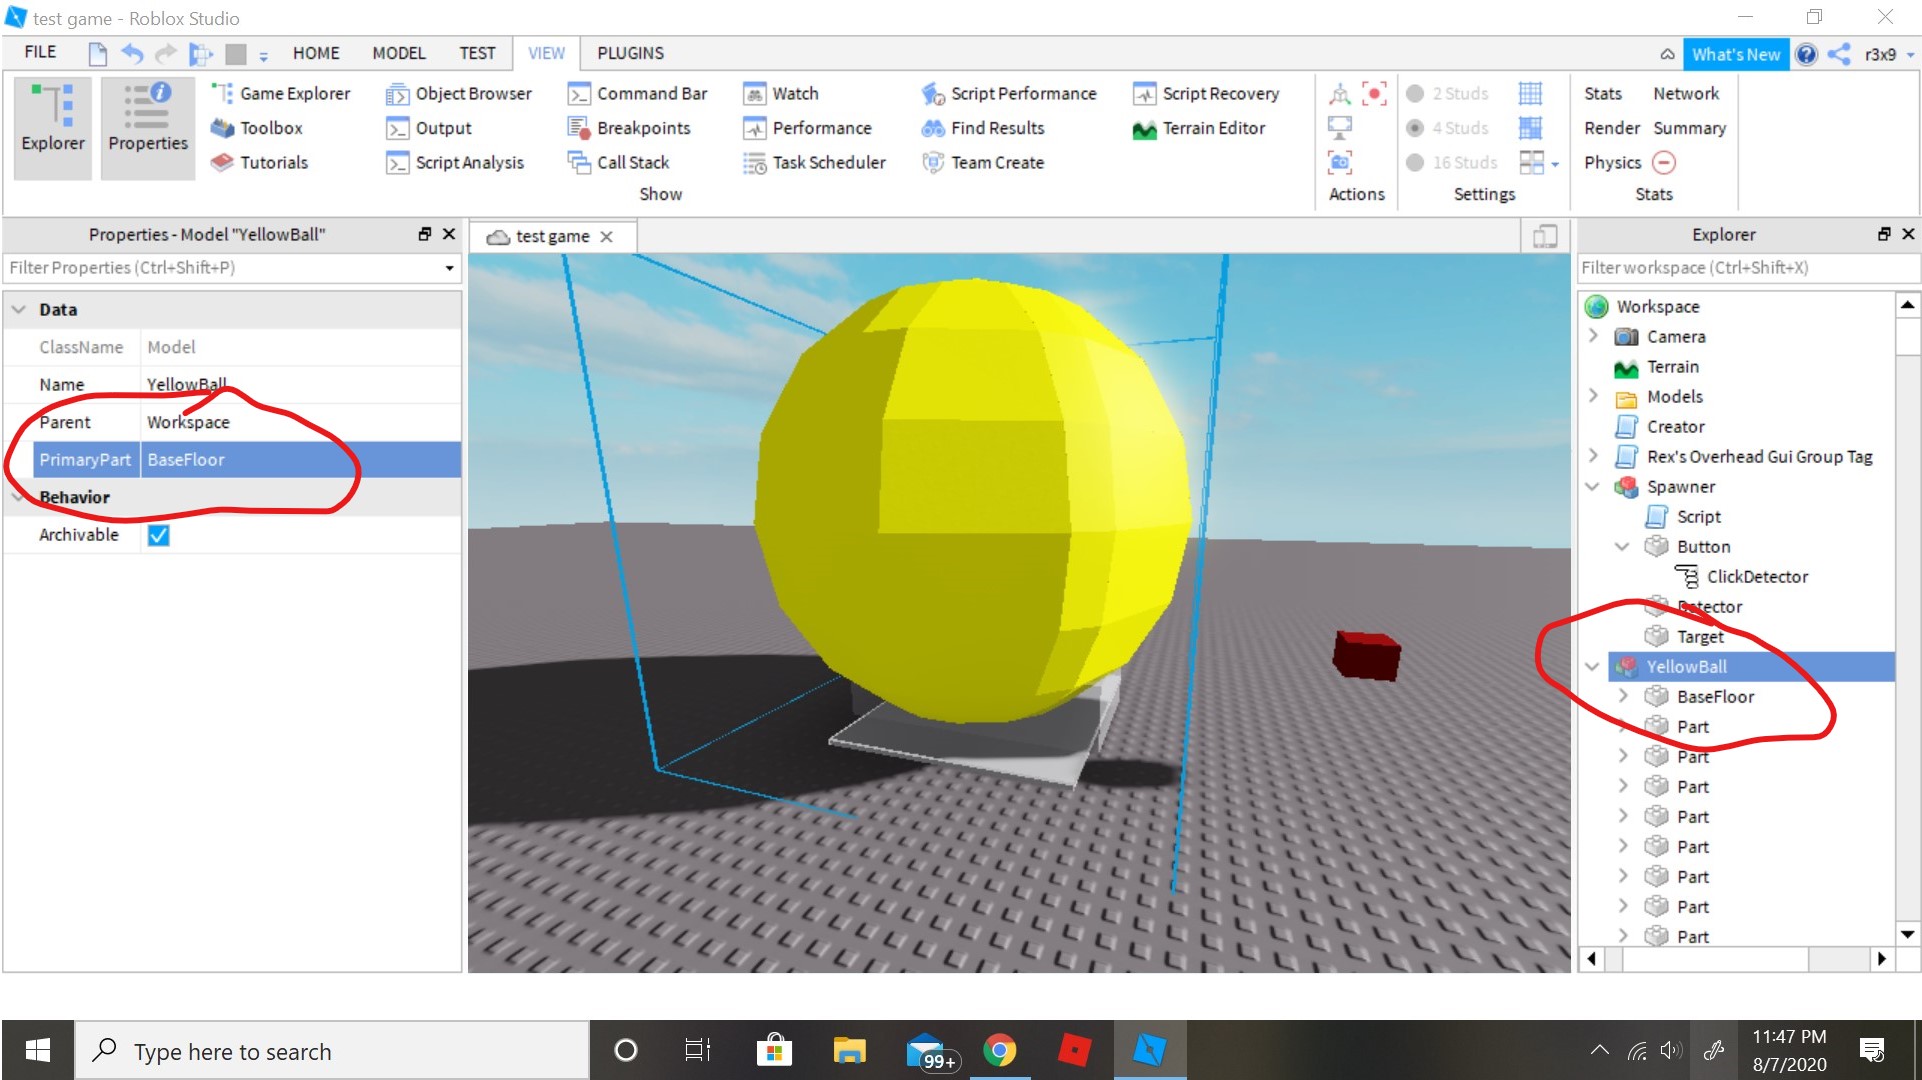Screen dimensions: 1922x1080
Task: Click the Render stats button
Action: pos(1611,128)
